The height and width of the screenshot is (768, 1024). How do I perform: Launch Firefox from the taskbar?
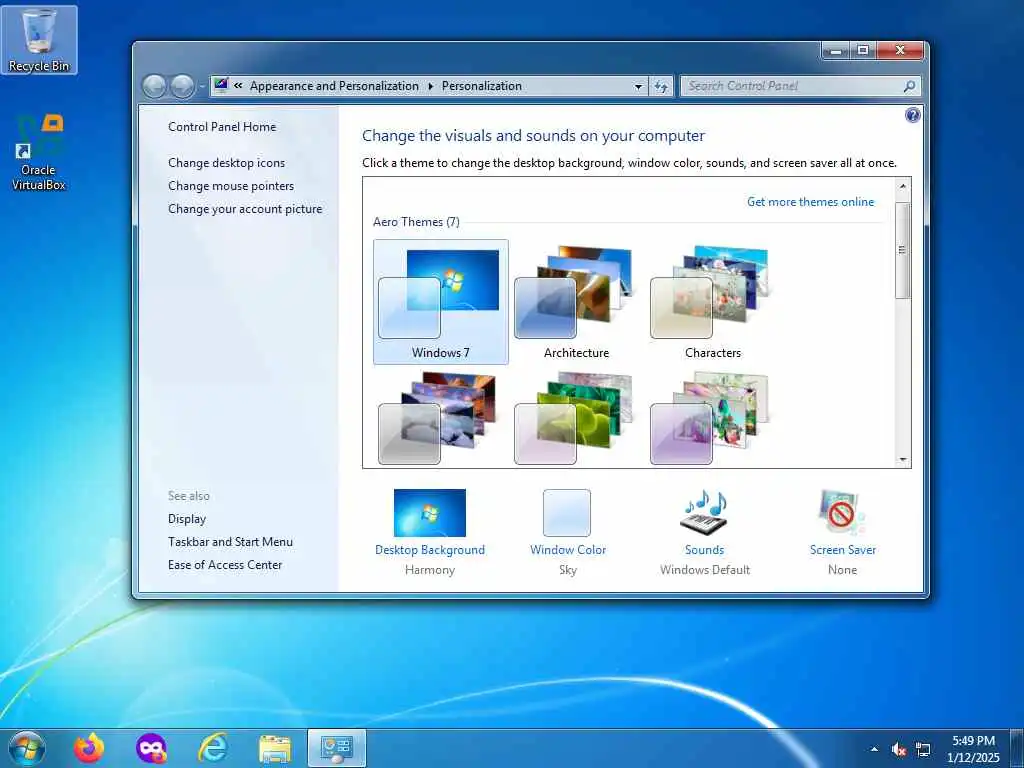89,748
